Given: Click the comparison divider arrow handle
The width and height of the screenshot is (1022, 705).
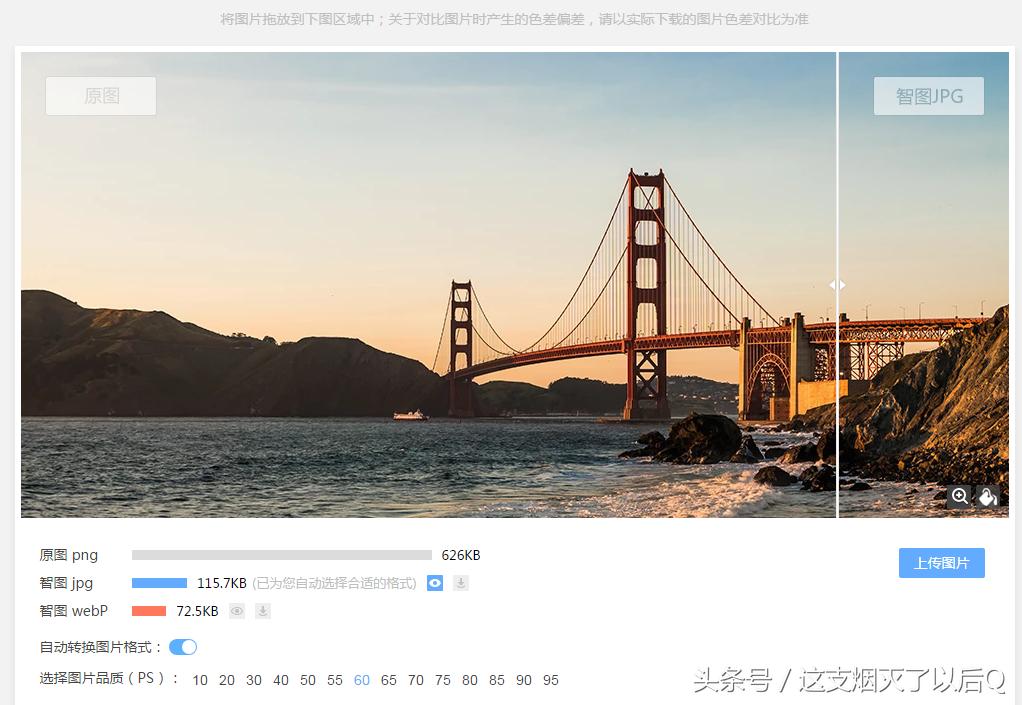Looking at the screenshot, I should (838, 285).
